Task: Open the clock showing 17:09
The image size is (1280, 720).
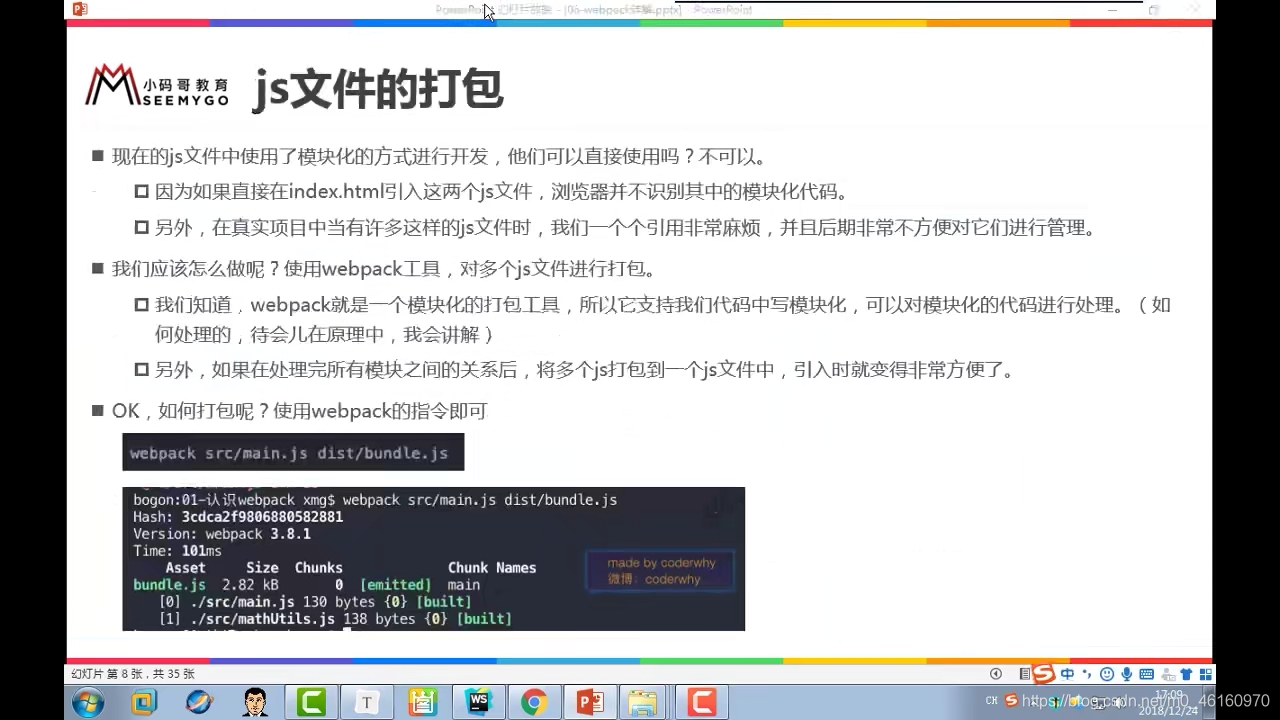Action: pos(1168,702)
